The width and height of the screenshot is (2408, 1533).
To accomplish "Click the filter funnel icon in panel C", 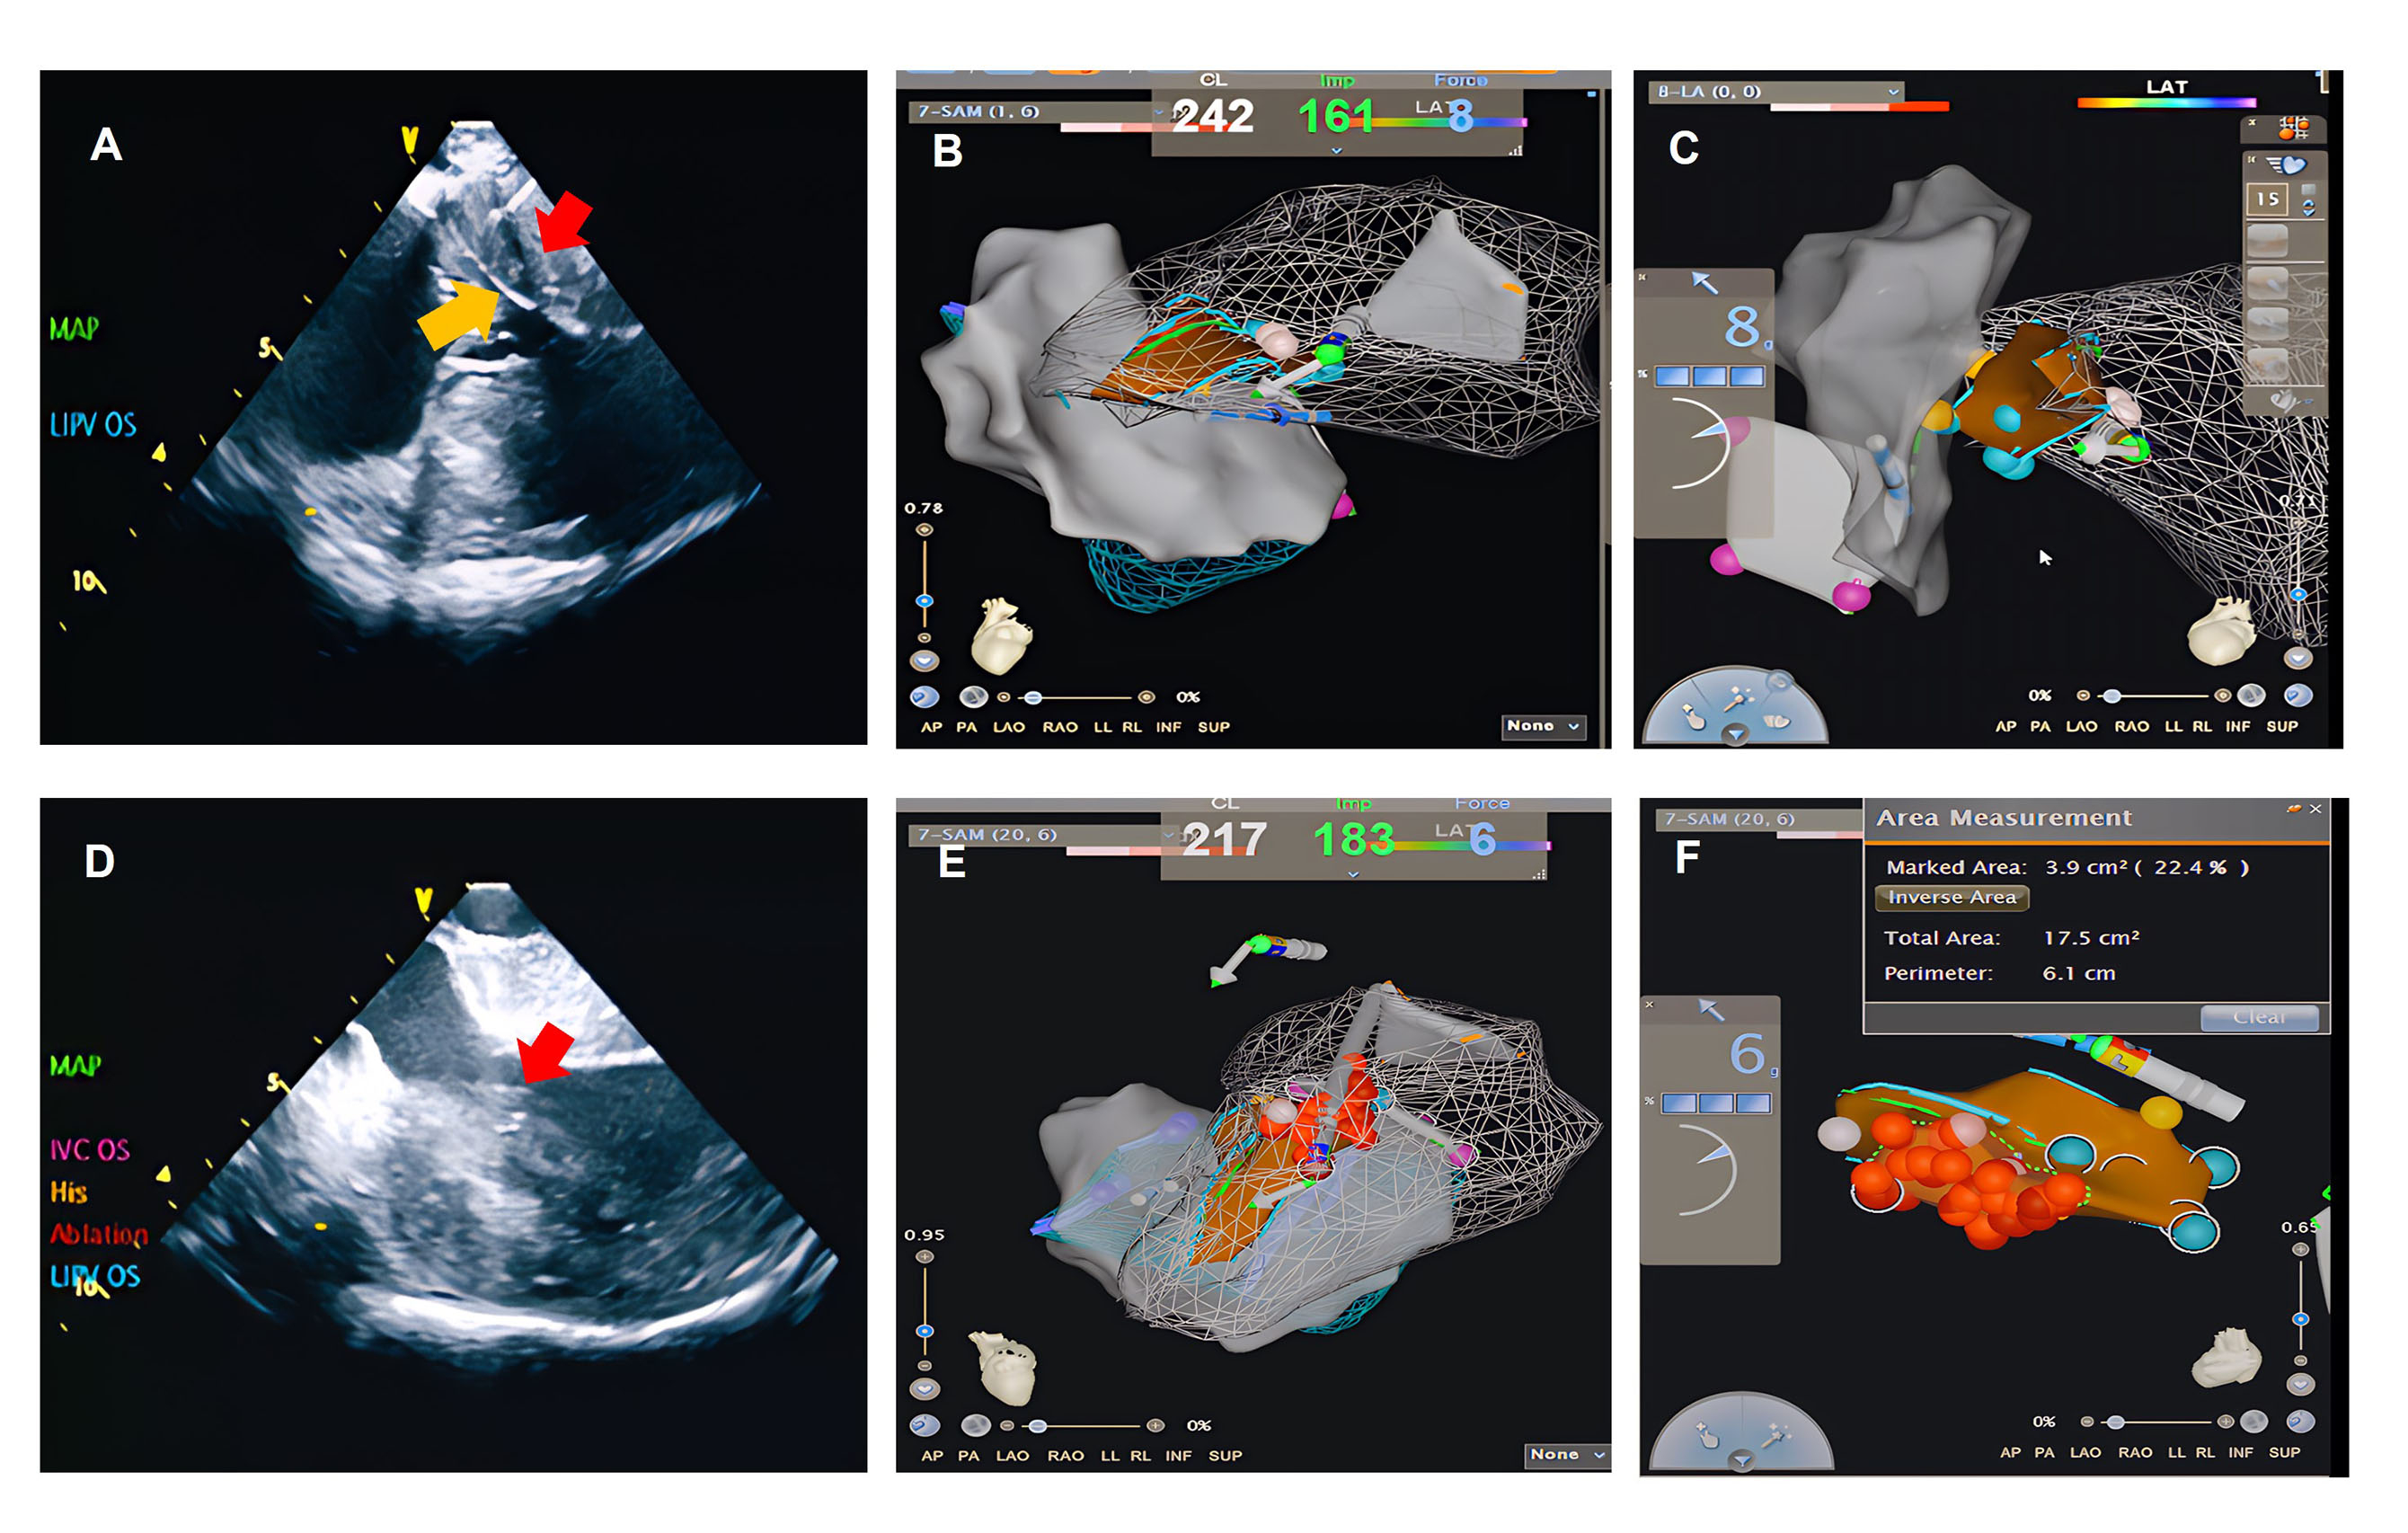I will point(1735,734).
